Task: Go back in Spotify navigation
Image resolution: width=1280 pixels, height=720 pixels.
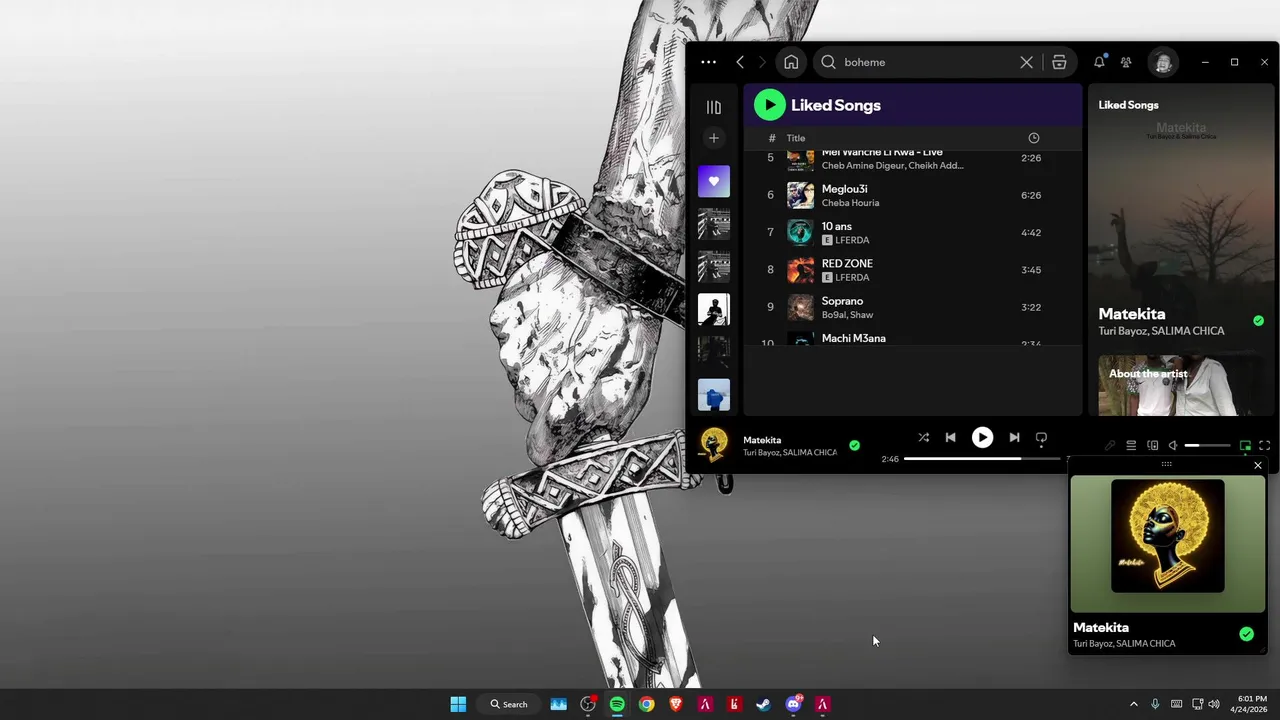Action: [740, 62]
